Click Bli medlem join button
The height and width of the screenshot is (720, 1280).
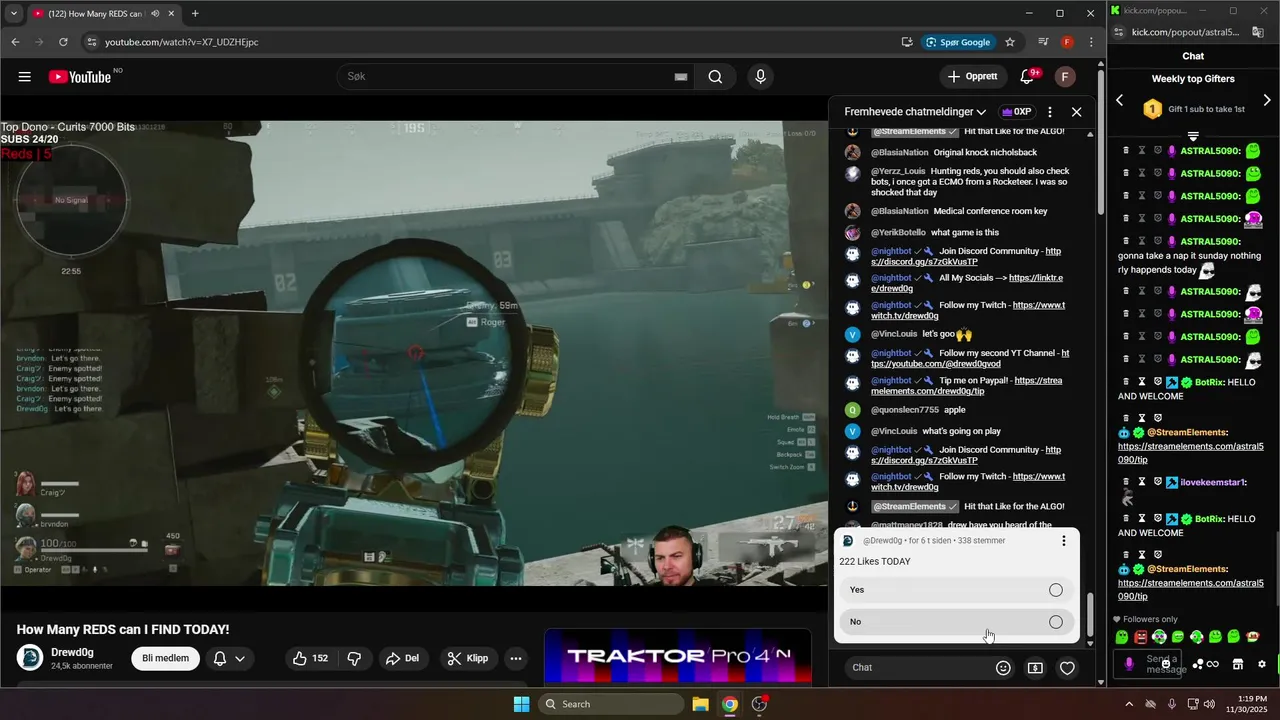(x=165, y=658)
